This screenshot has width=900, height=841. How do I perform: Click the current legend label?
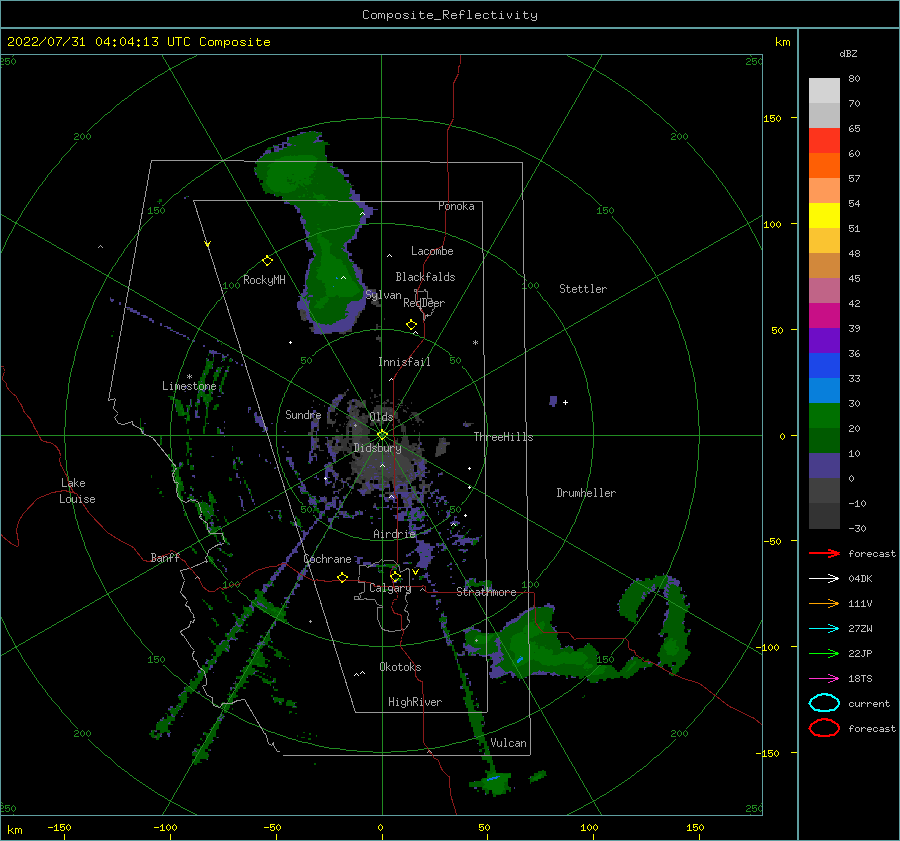point(869,703)
